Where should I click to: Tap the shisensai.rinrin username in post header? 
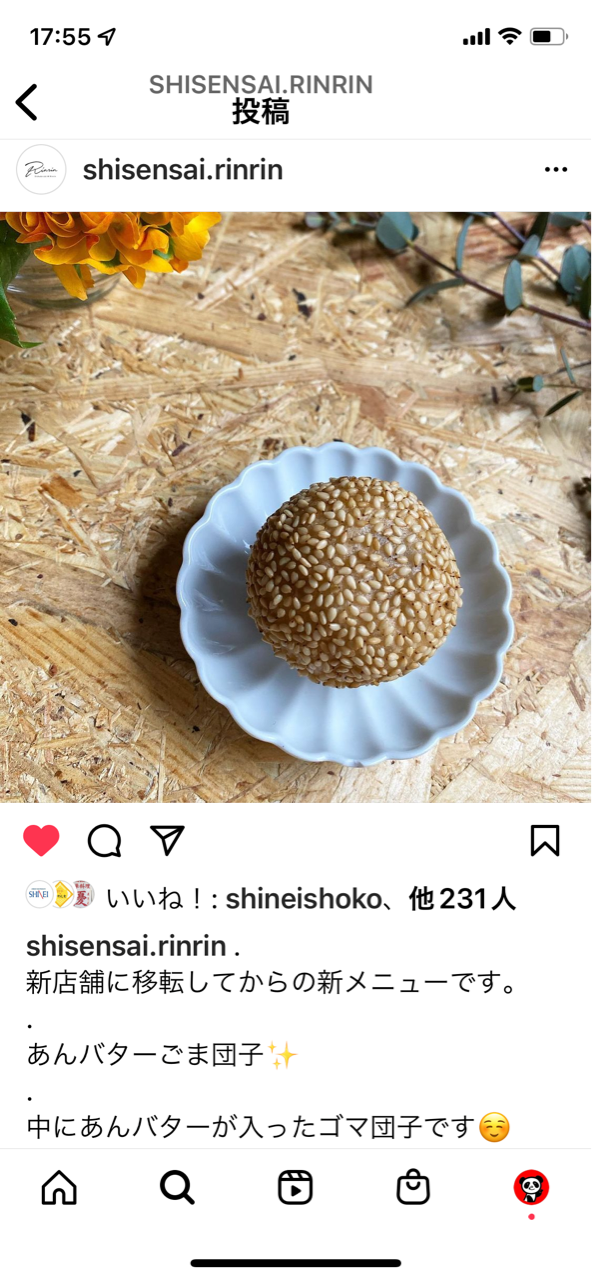[x=183, y=170]
